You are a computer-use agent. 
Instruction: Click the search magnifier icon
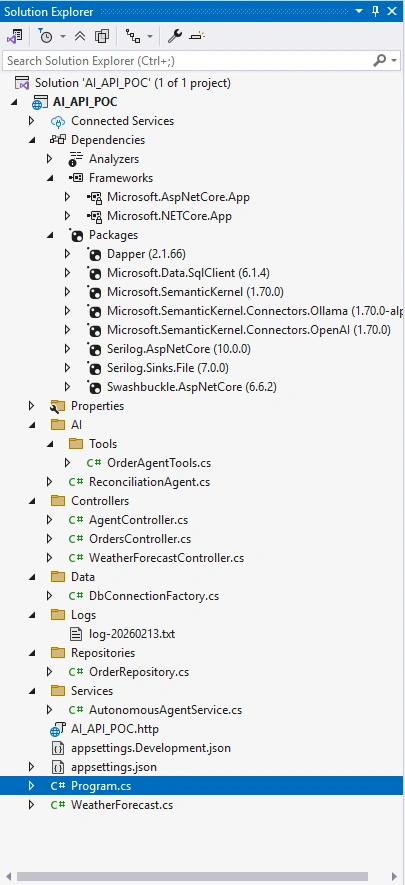(380, 60)
